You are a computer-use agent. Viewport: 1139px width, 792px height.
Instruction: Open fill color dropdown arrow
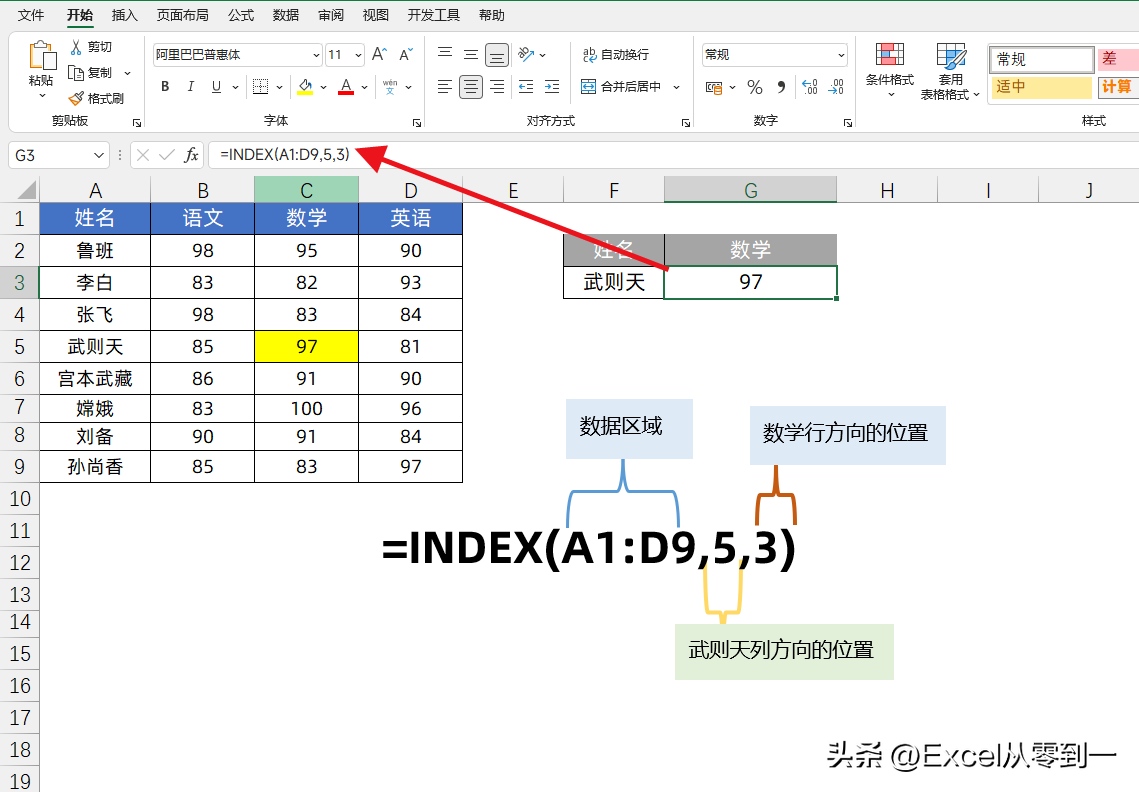[323, 87]
